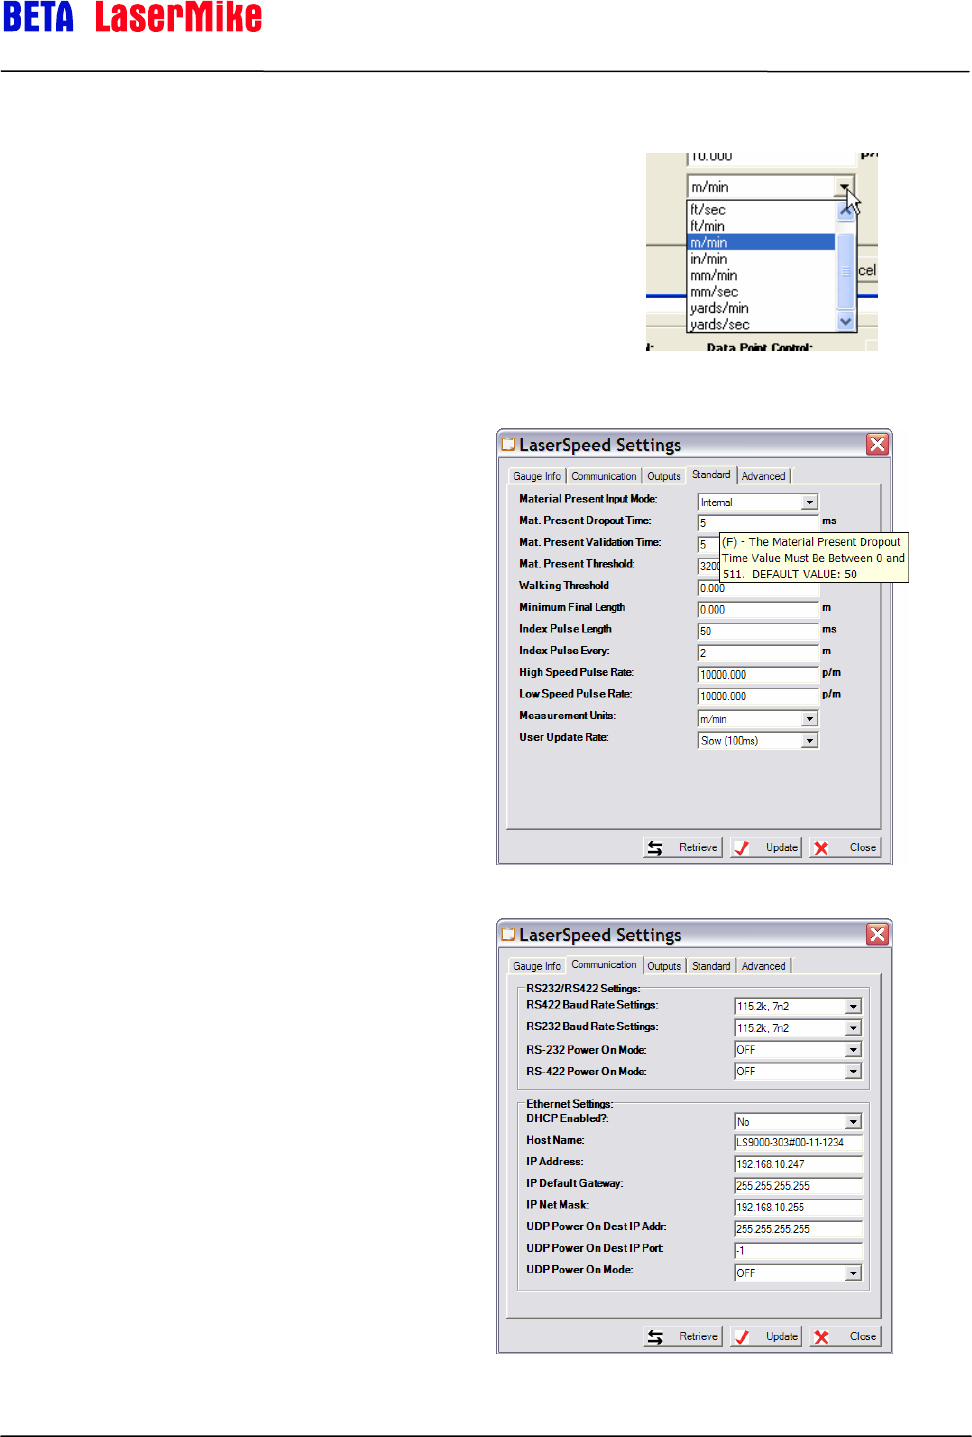Screen dimensions: 972x1437
Task: Click Retrieve button in Communication window
Action: [683, 1336]
